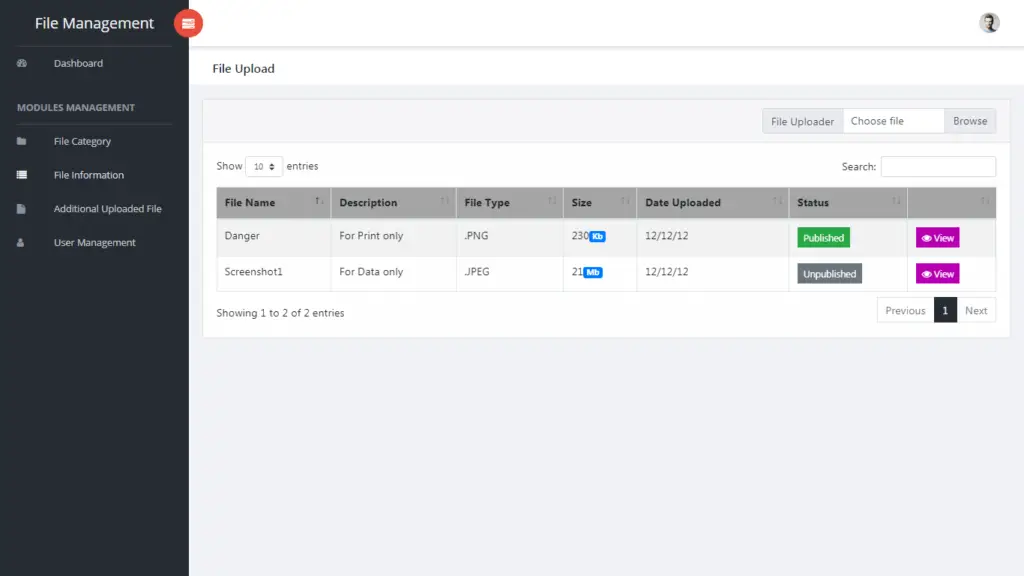This screenshot has height=576, width=1024.
Task: Open the red hamburger menu icon
Action: (x=188, y=22)
